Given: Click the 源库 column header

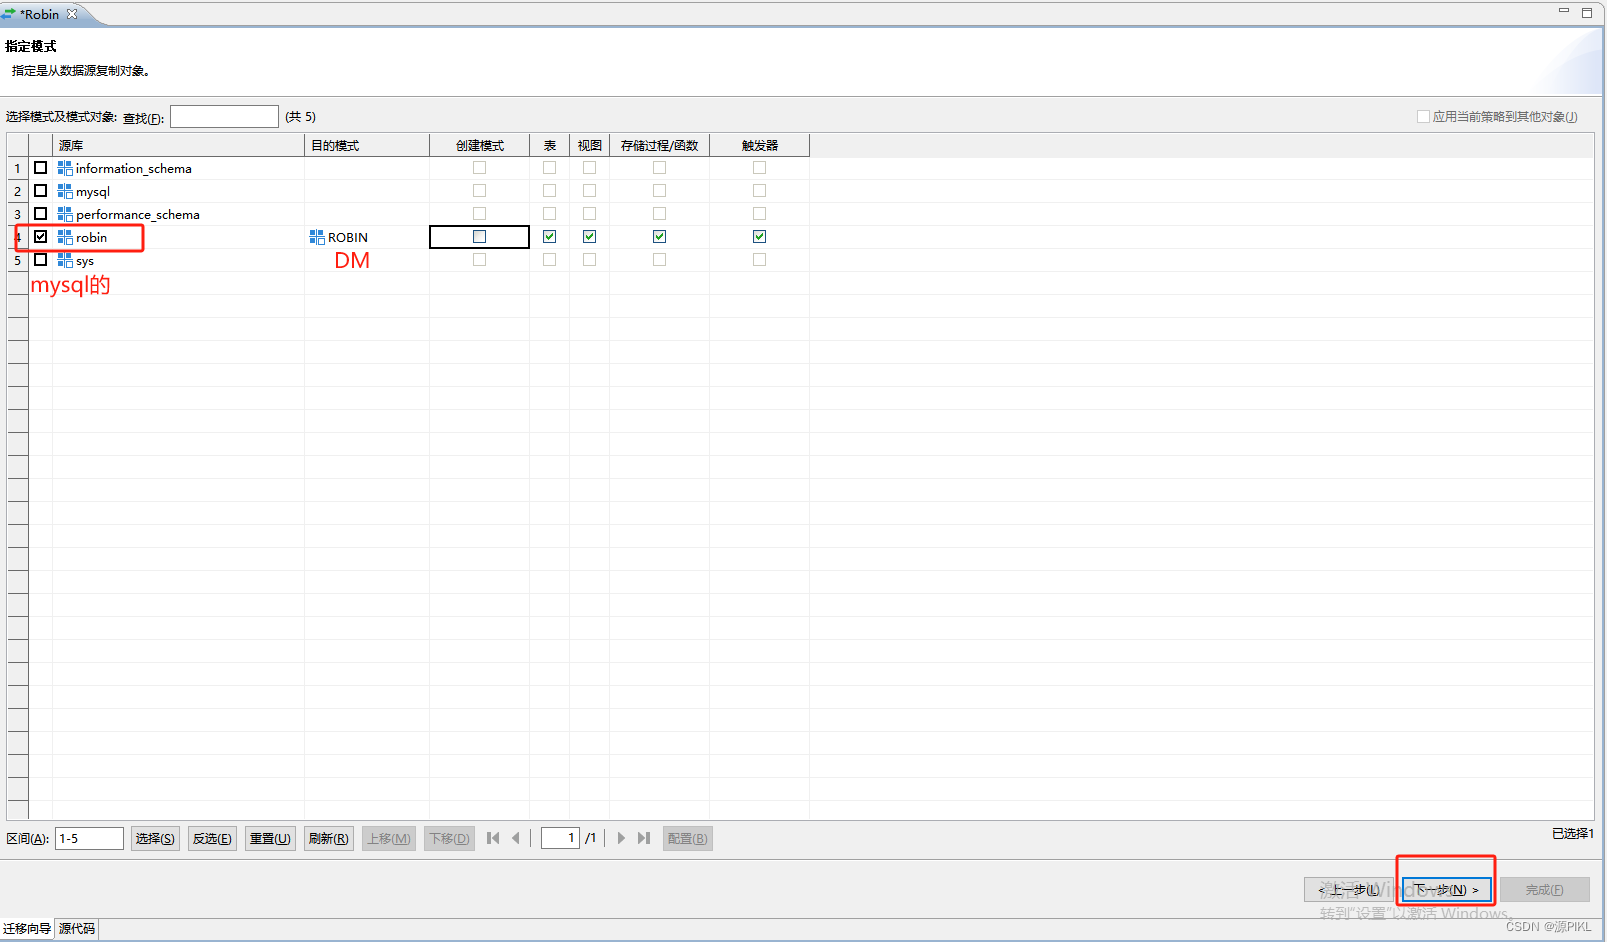Looking at the screenshot, I should coord(178,146).
